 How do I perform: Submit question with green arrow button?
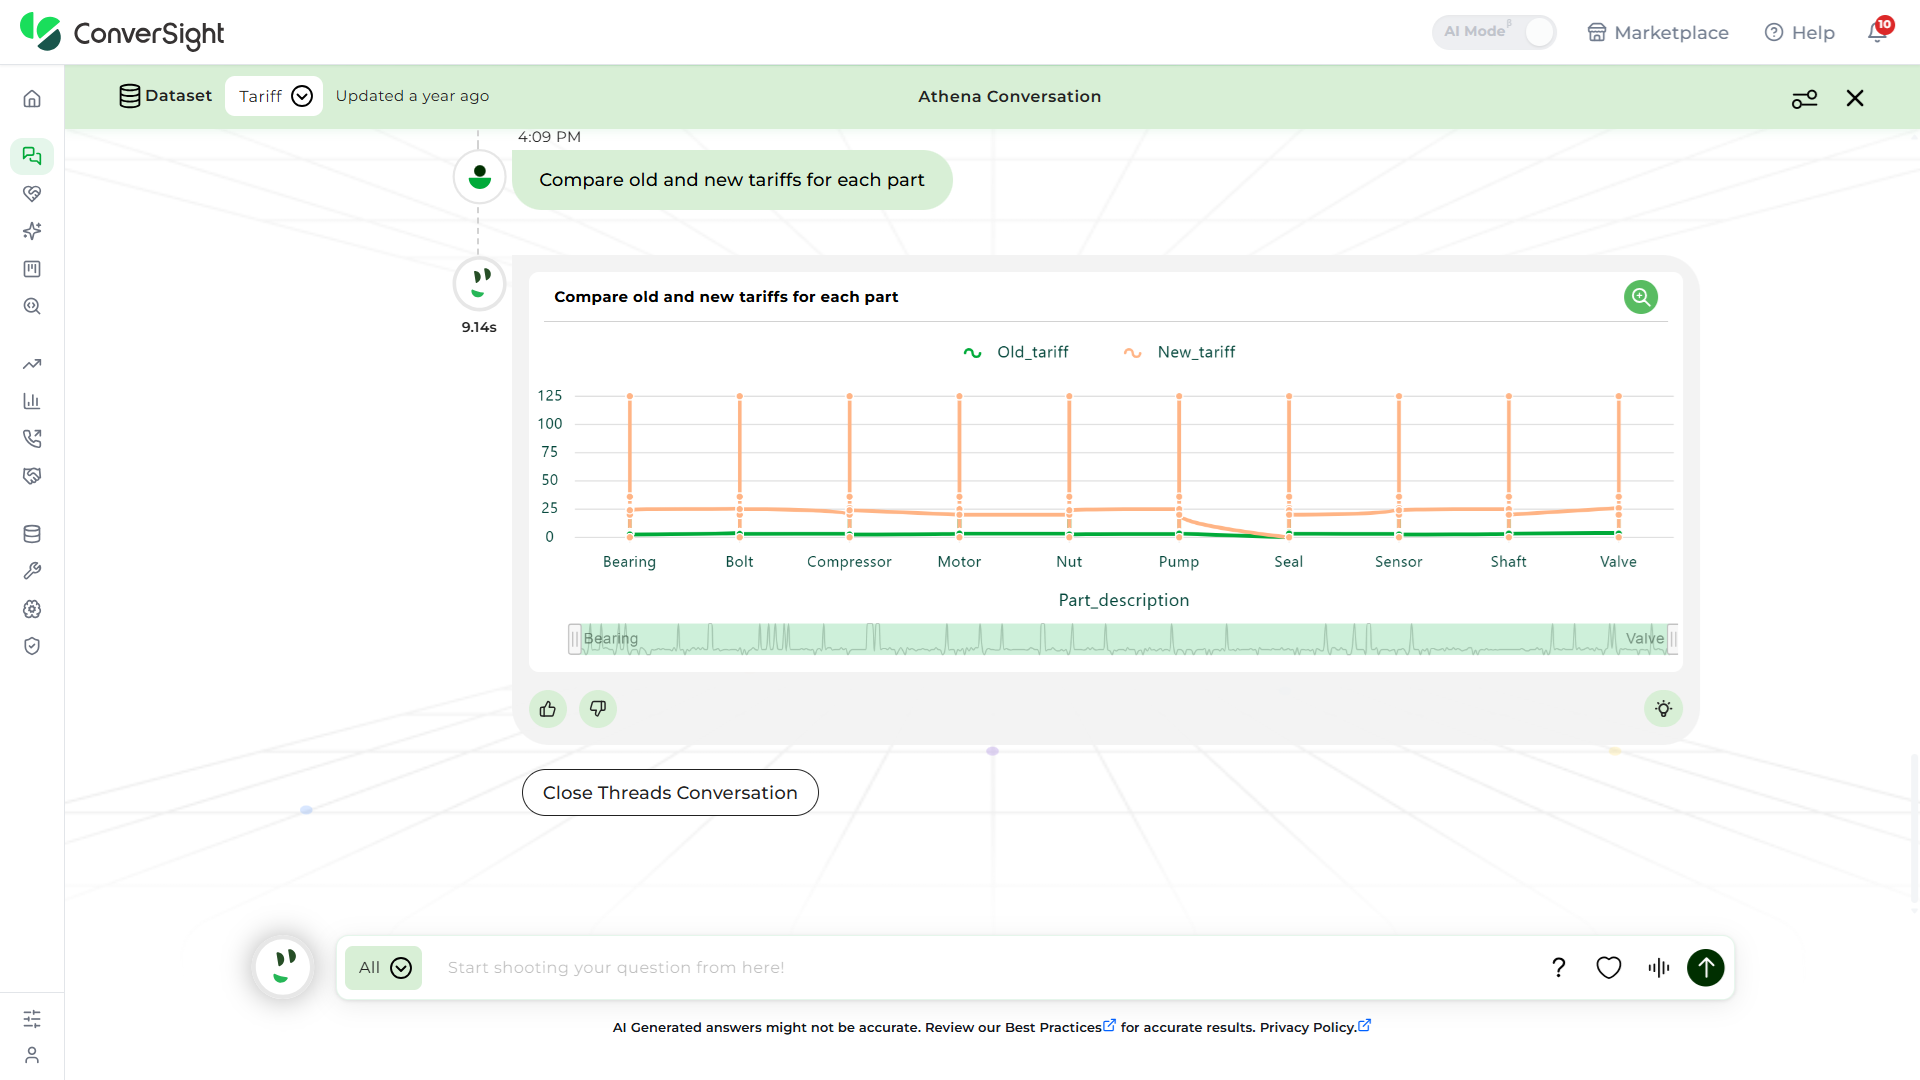tap(1705, 968)
